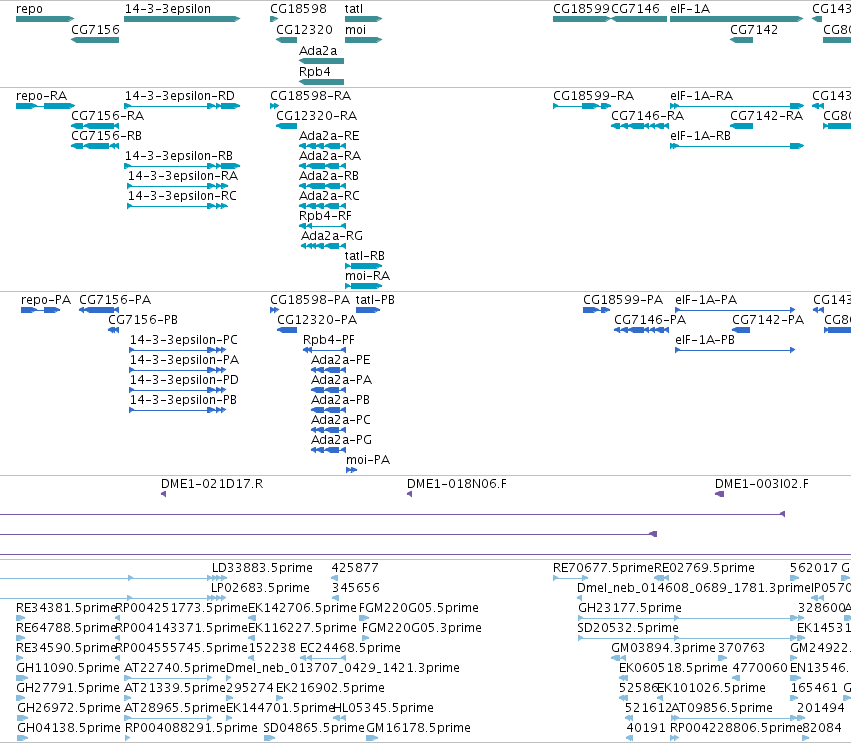
Task: Click the CG7156 gene name
Action: point(96,29)
